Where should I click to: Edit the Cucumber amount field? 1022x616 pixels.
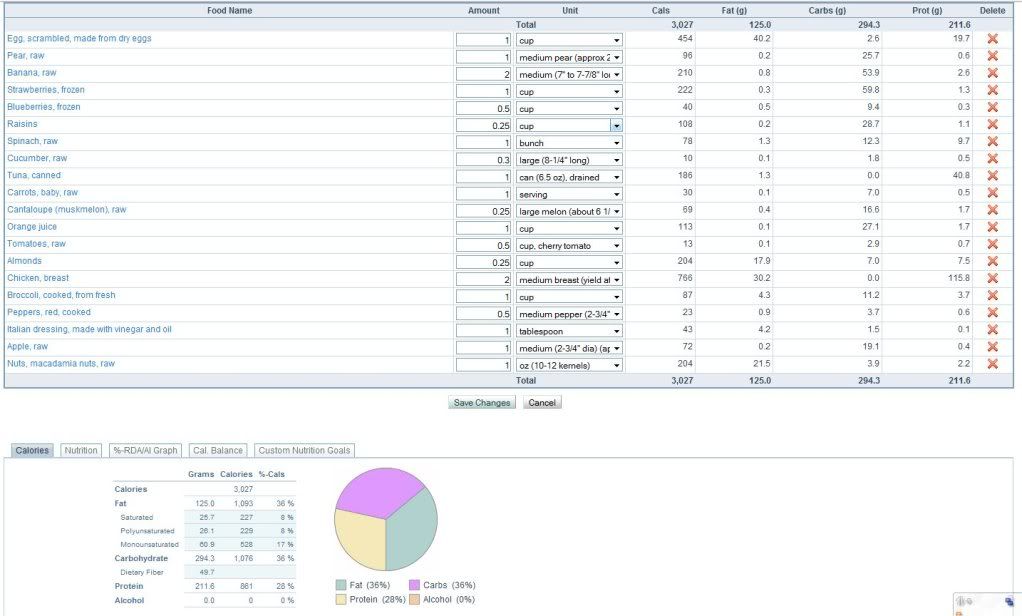(483, 160)
